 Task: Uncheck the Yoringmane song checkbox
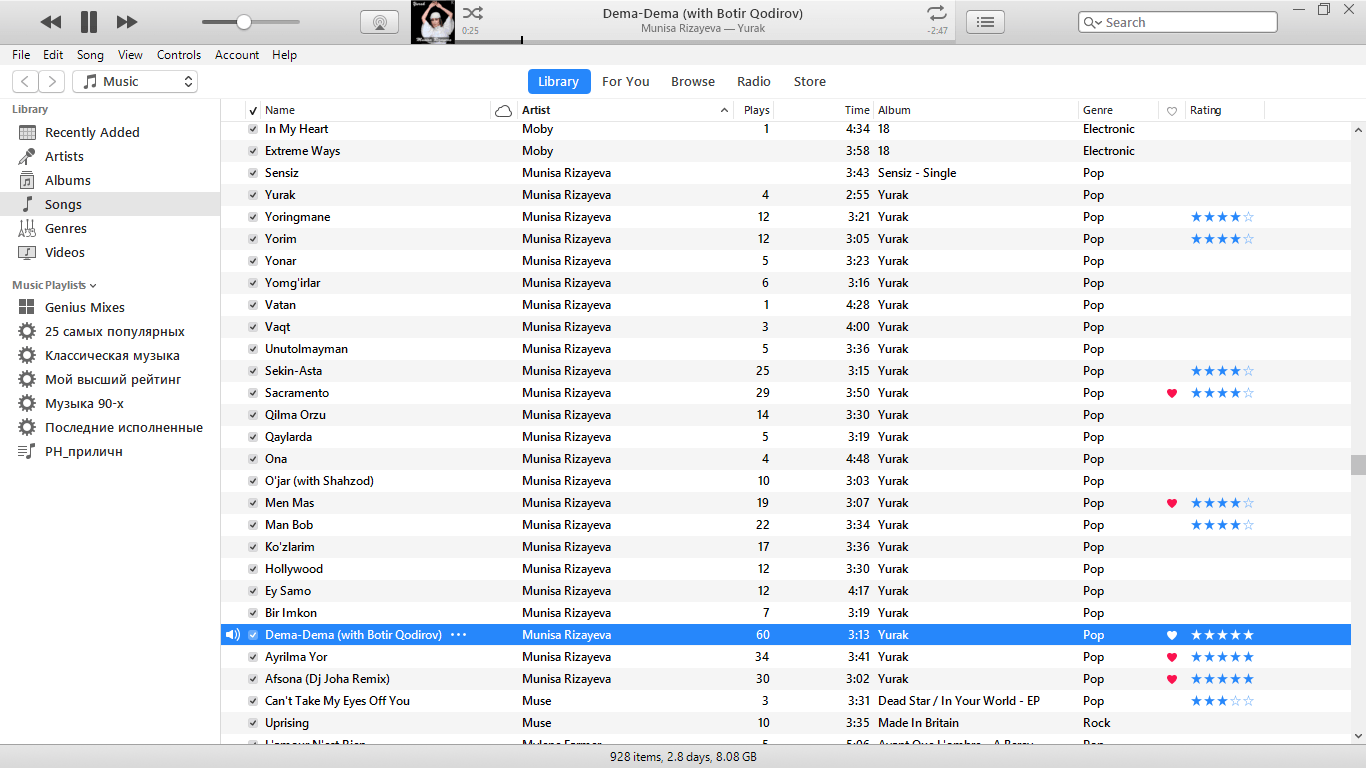(x=253, y=217)
